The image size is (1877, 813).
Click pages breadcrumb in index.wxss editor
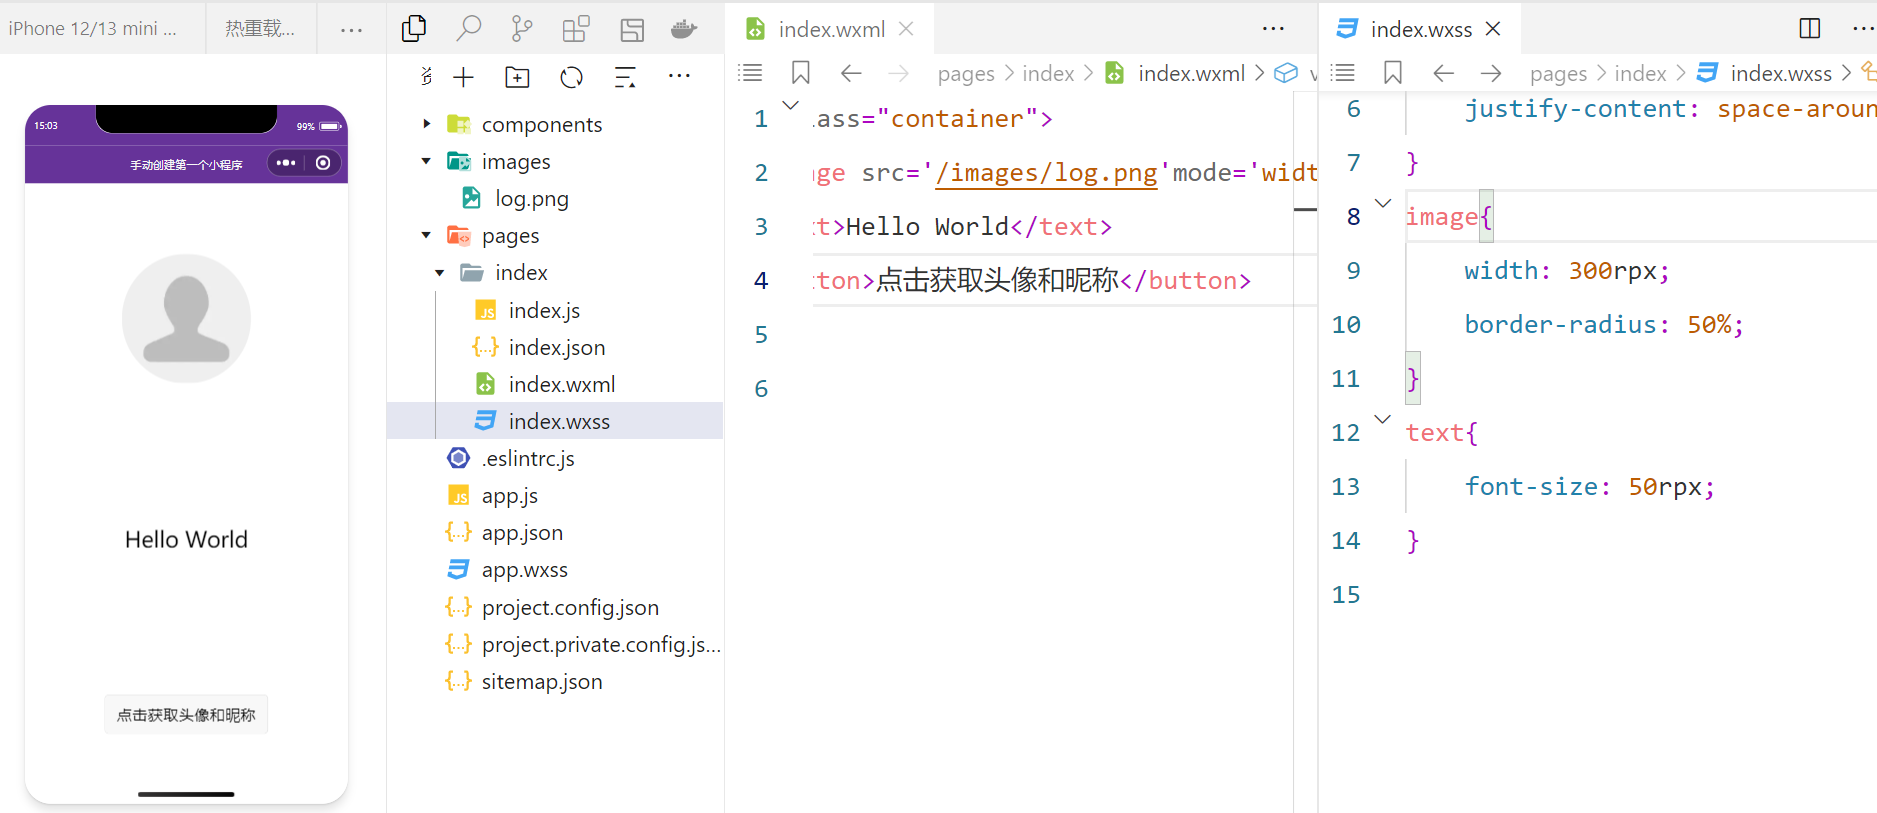pos(1558,73)
